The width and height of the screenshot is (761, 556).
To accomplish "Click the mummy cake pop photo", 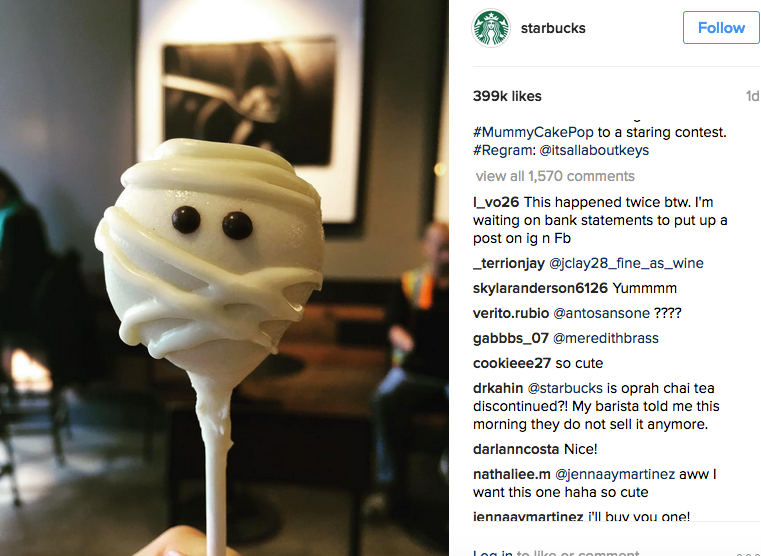I will click(224, 278).
